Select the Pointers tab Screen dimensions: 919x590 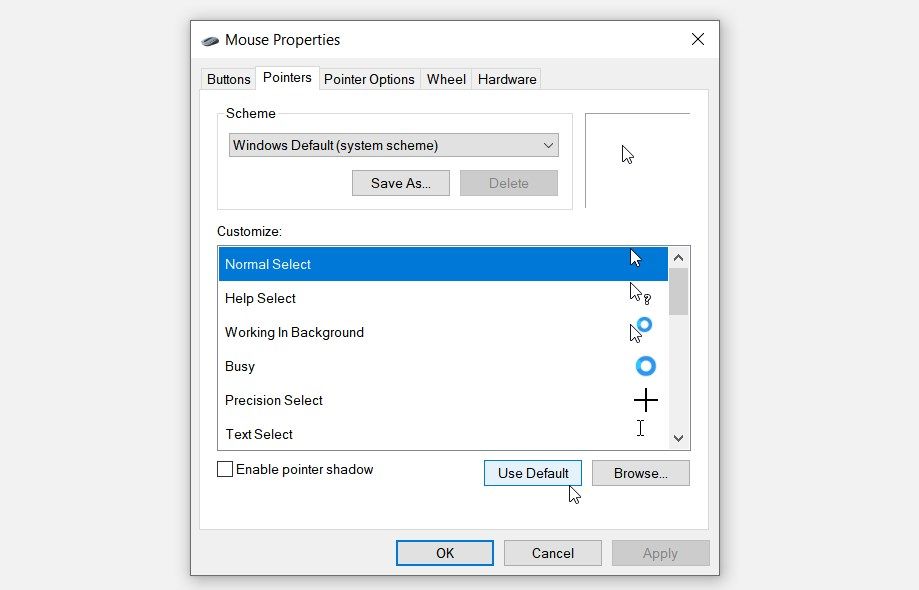tap(287, 77)
